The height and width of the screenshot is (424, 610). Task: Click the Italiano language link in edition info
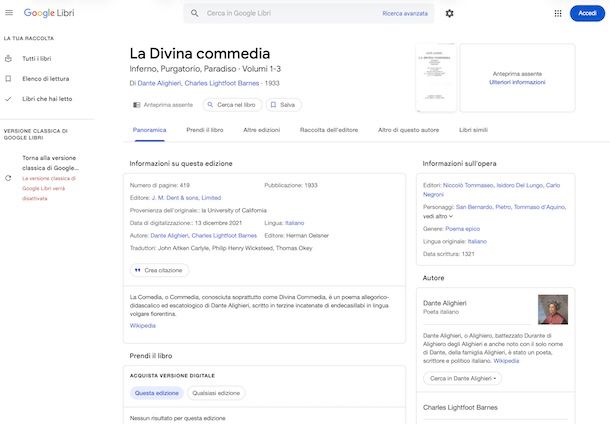click(294, 223)
